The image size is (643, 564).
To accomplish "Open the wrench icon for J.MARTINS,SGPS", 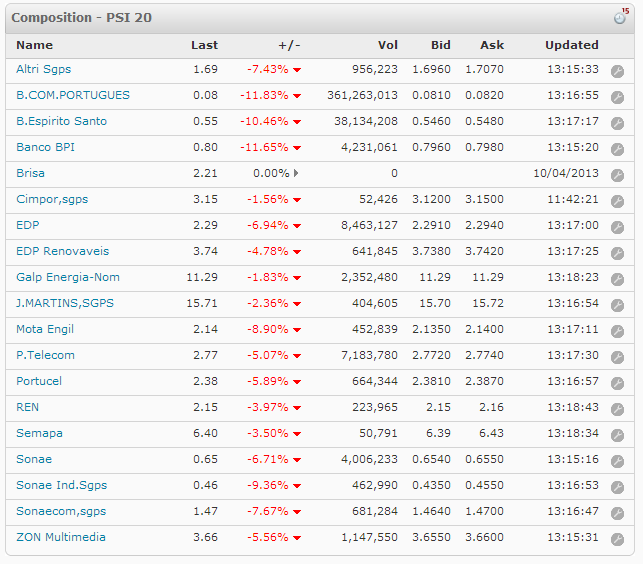I will tap(617, 305).
